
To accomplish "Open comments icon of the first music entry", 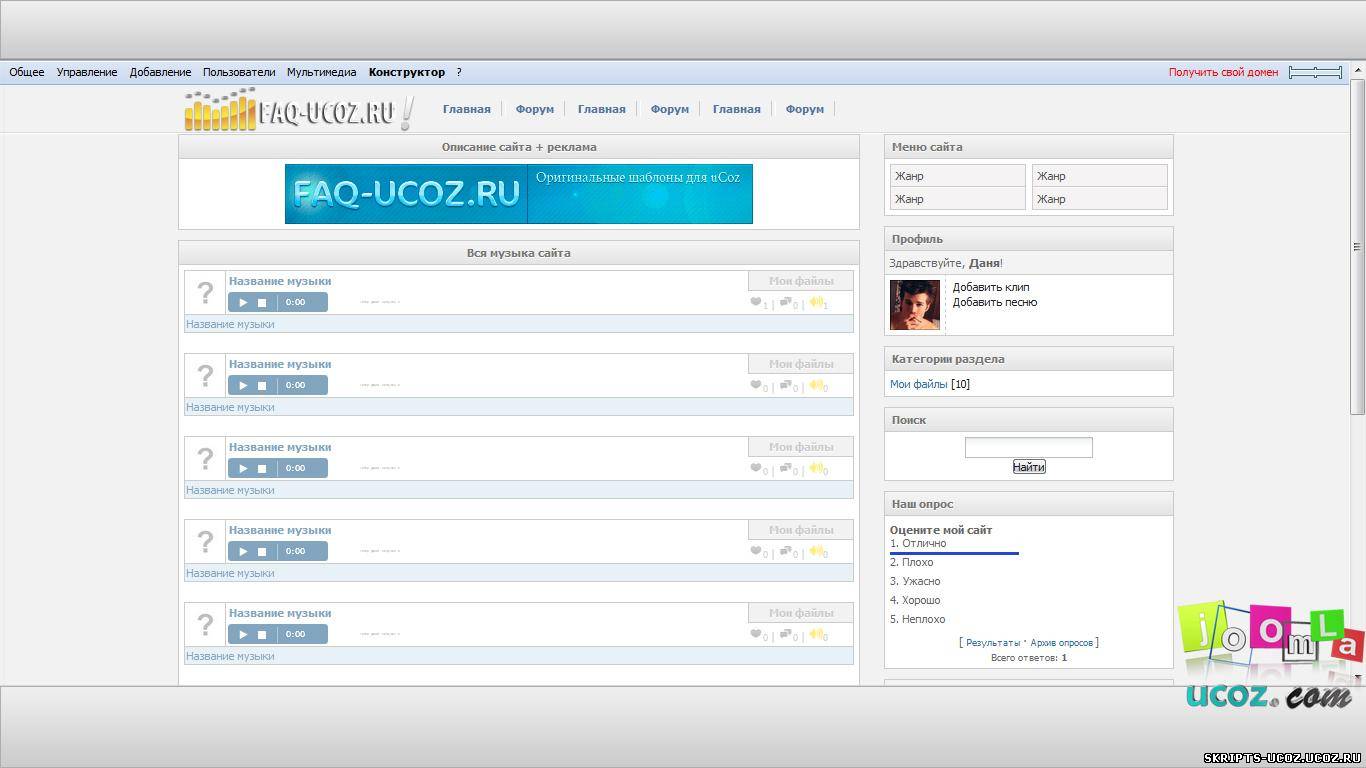I will [x=786, y=302].
